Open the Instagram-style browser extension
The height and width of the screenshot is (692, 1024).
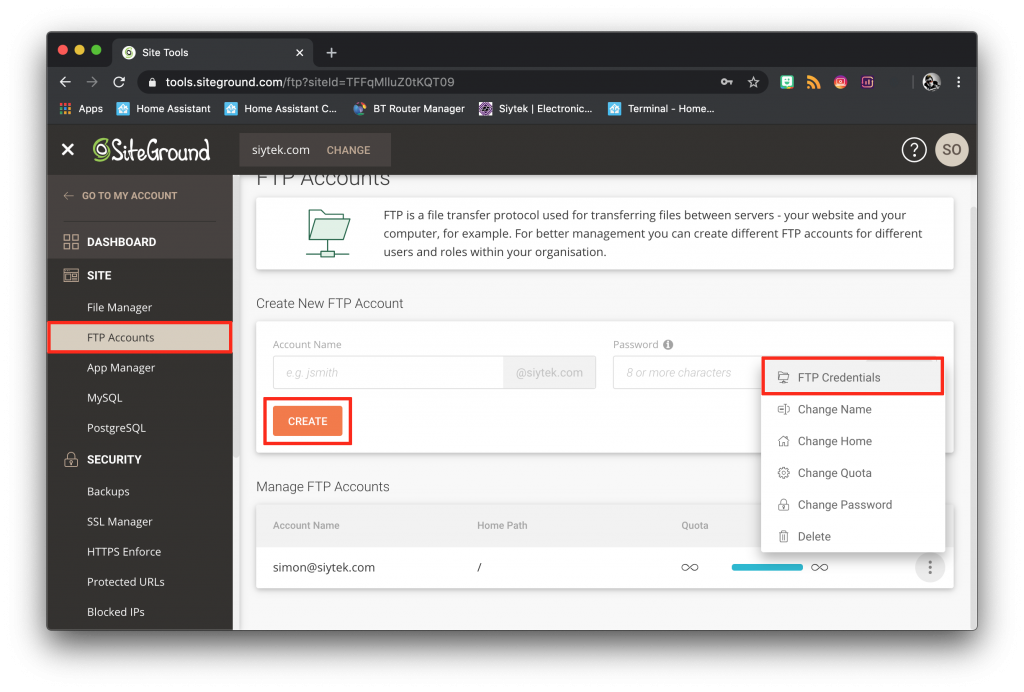coord(840,82)
